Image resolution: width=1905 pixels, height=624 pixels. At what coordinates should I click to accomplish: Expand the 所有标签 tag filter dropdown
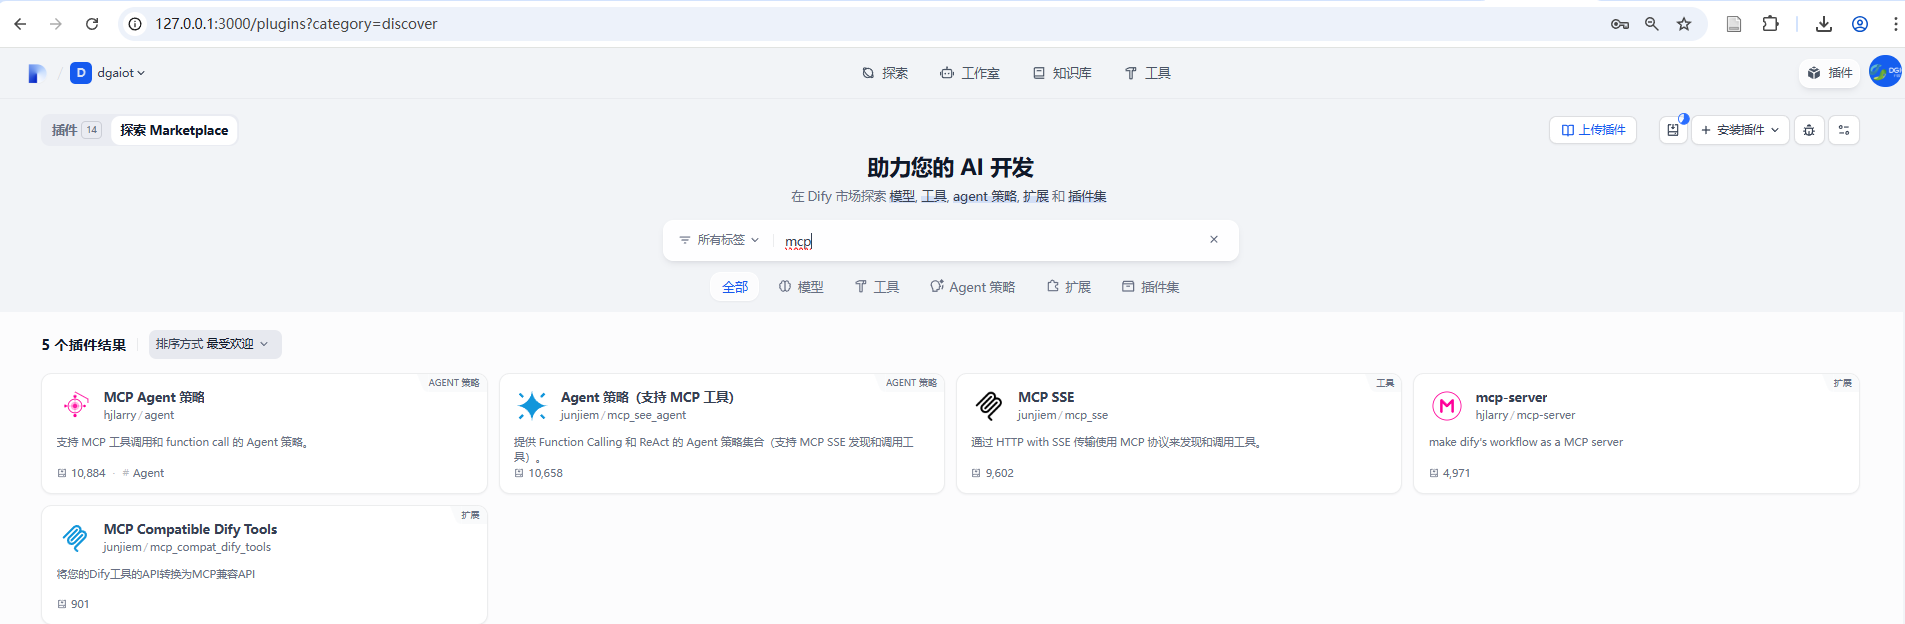click(719, 240)
